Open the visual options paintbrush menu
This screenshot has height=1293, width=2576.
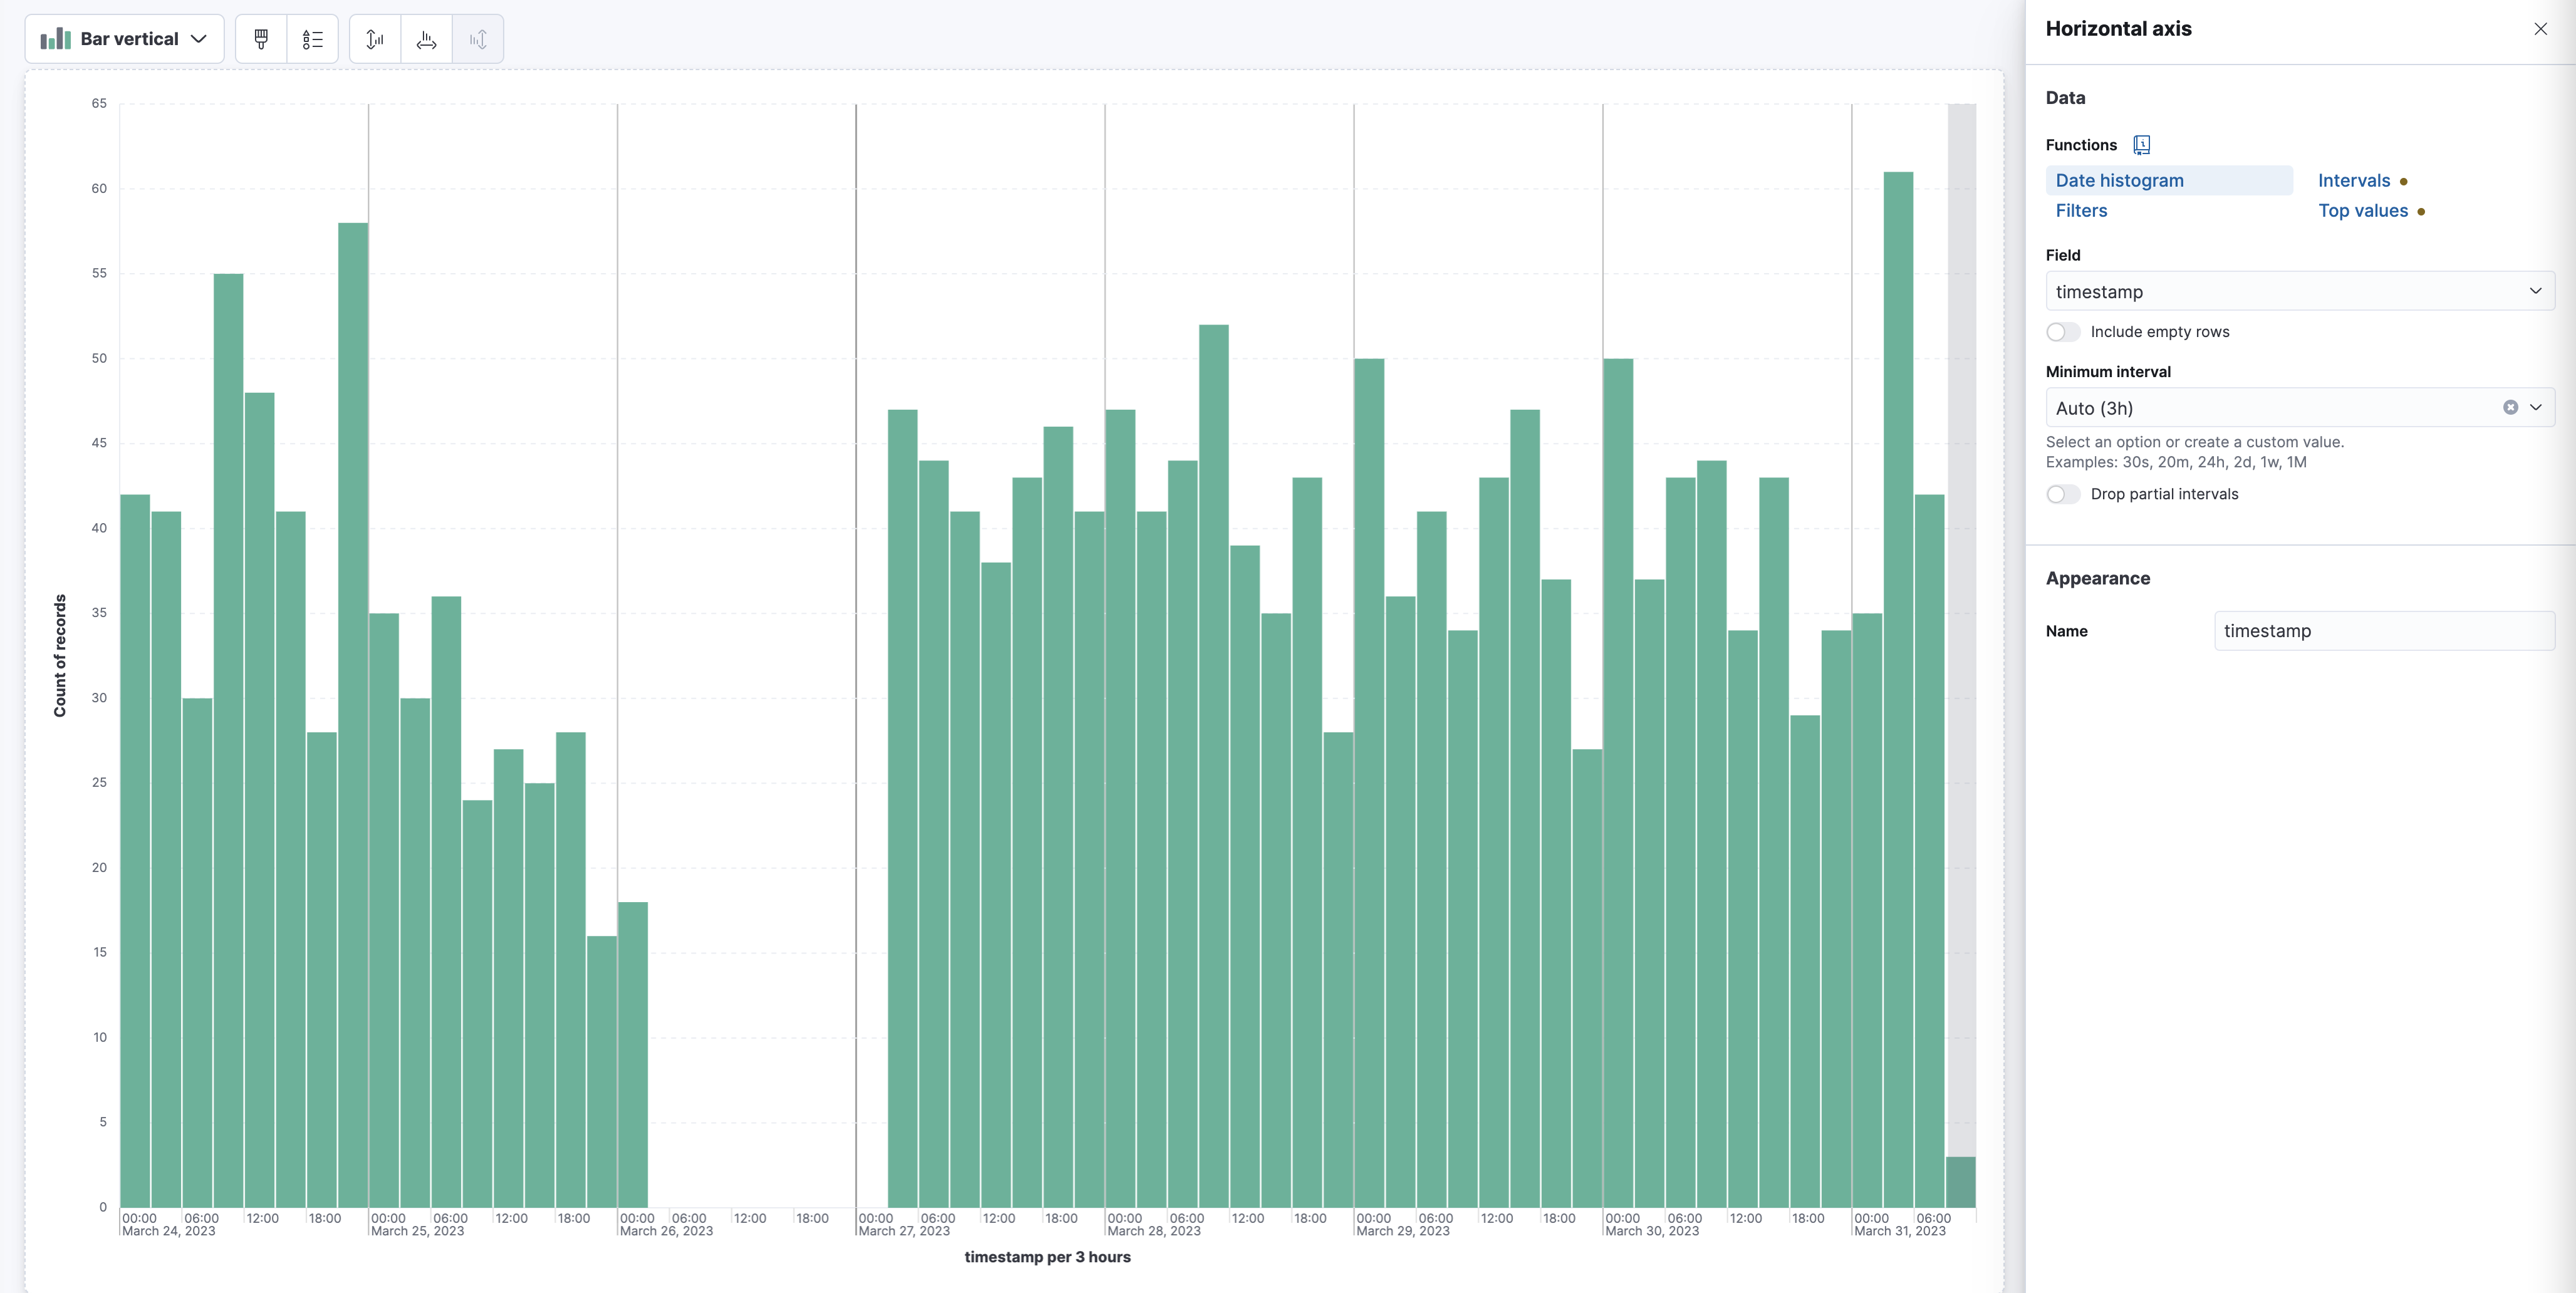[x=260, y=39]
